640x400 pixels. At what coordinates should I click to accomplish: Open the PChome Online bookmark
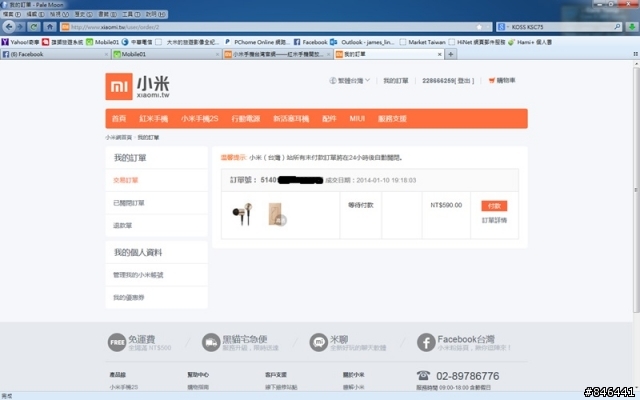257,42
